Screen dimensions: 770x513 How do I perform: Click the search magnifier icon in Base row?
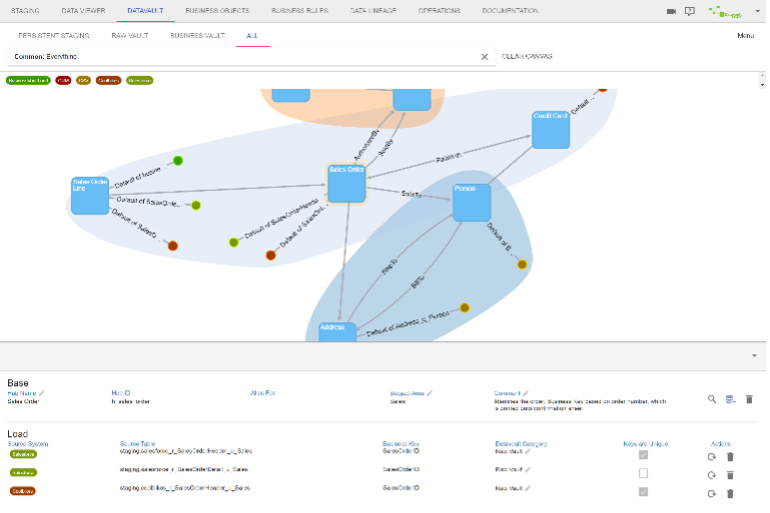pos(712,399)
